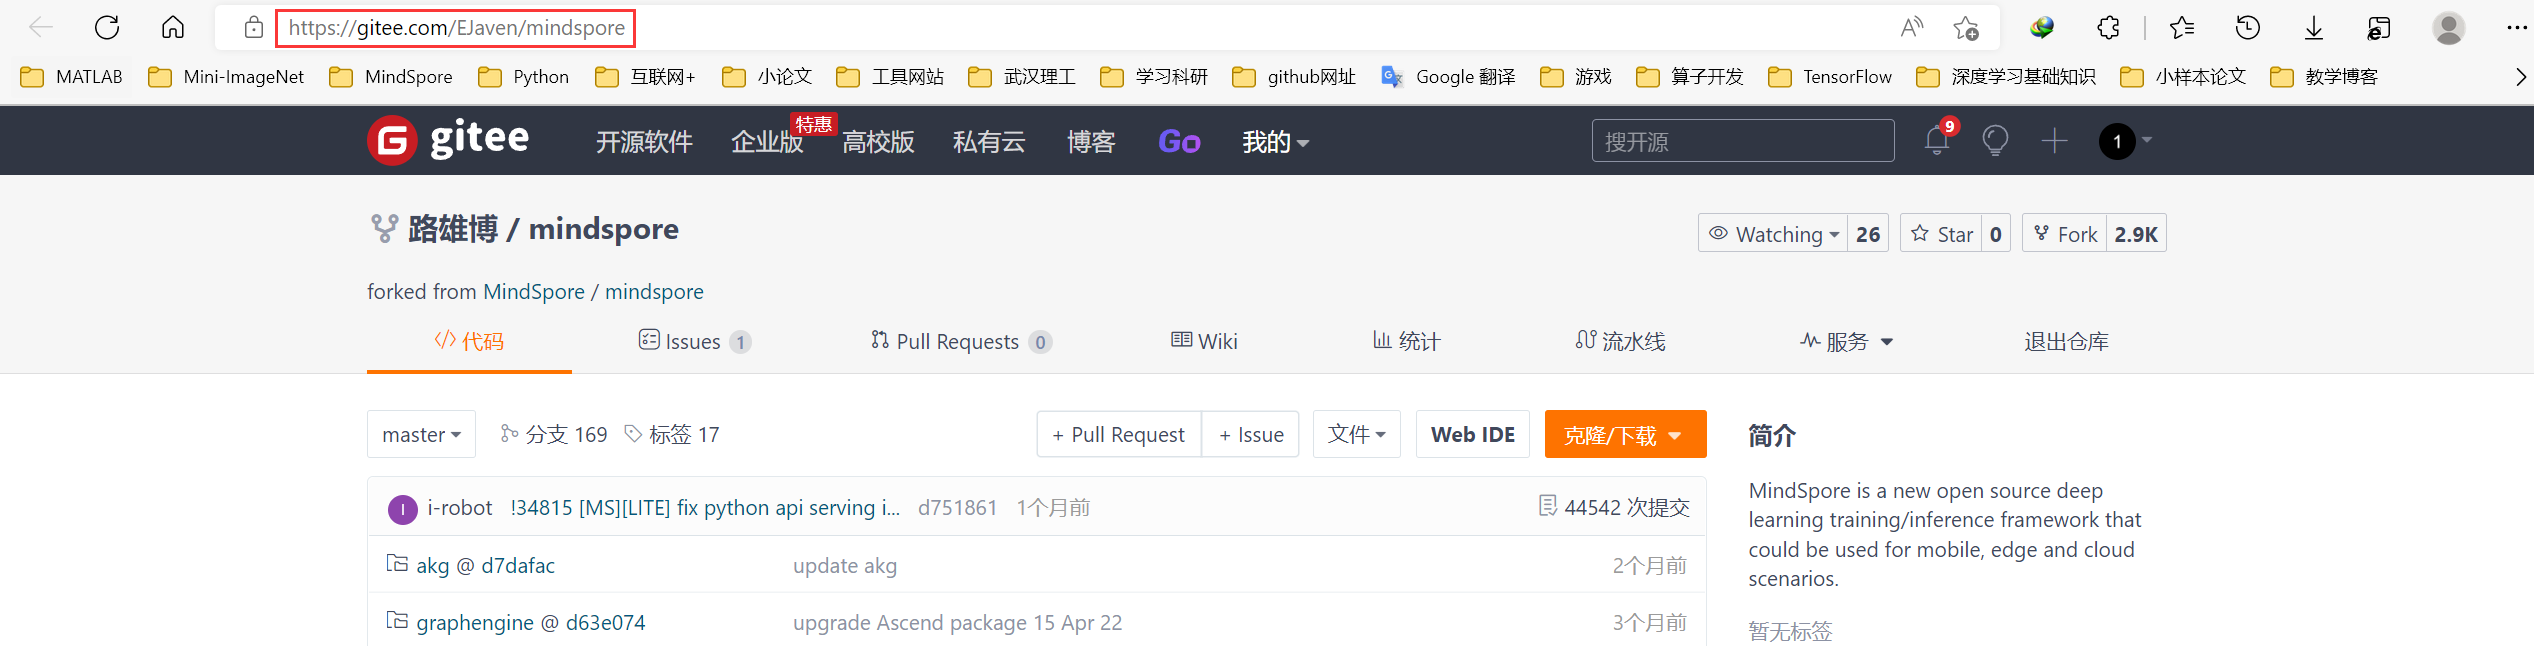2534x646 pixels.
Task: Open 文件 dropdown
Action: 1357,434
